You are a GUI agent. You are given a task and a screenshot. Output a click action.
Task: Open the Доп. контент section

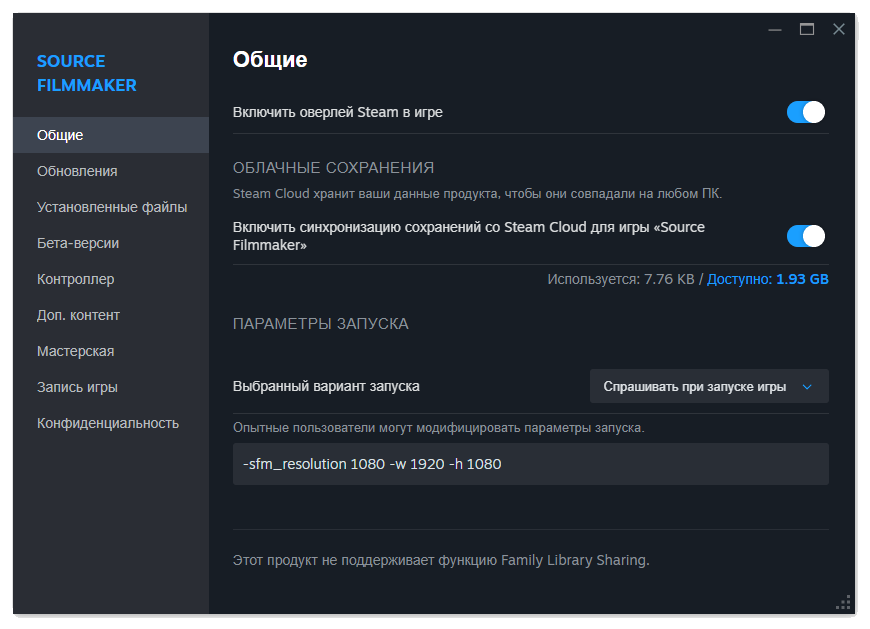click(x=78, y=315)
